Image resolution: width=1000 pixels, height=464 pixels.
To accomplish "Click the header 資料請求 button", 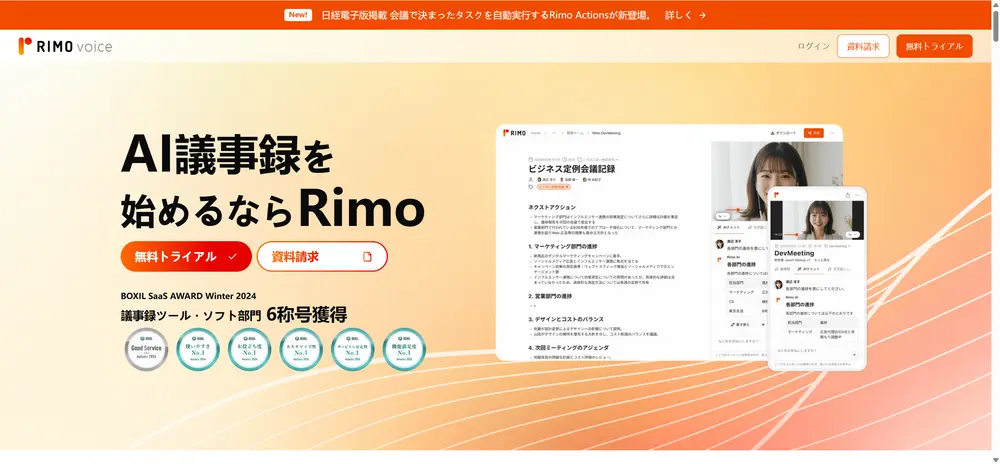I will pos(863,46).
